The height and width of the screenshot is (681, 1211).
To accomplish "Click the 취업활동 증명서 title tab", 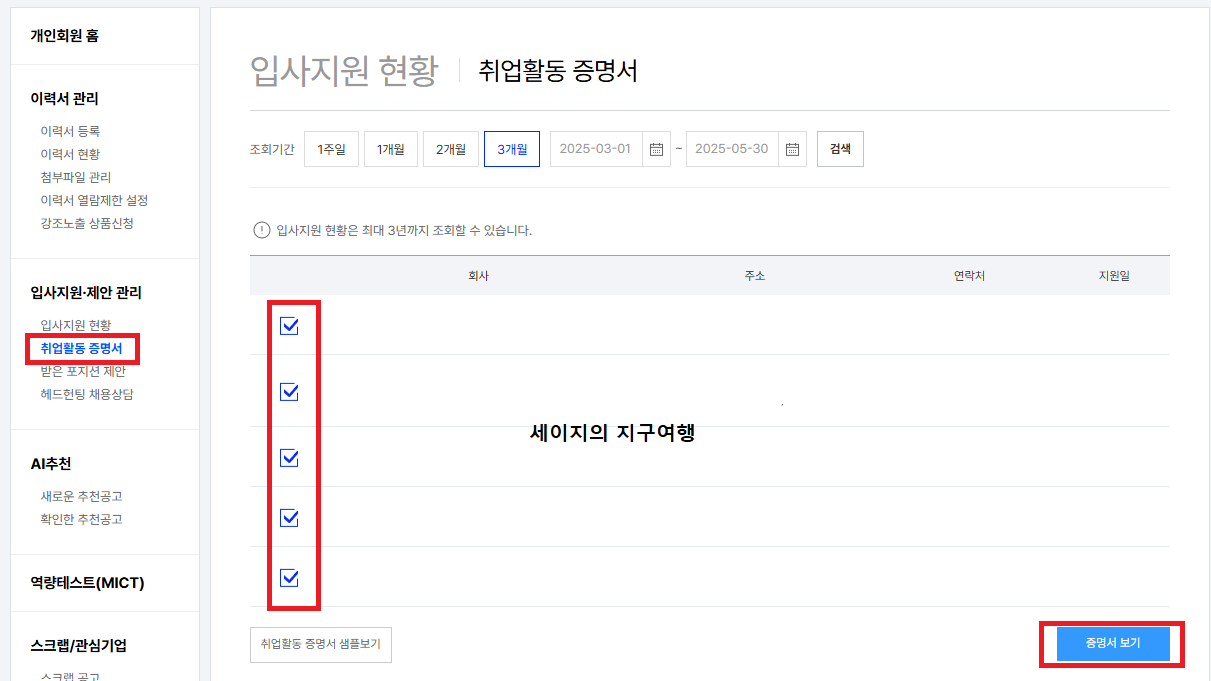I will point(558,71).
